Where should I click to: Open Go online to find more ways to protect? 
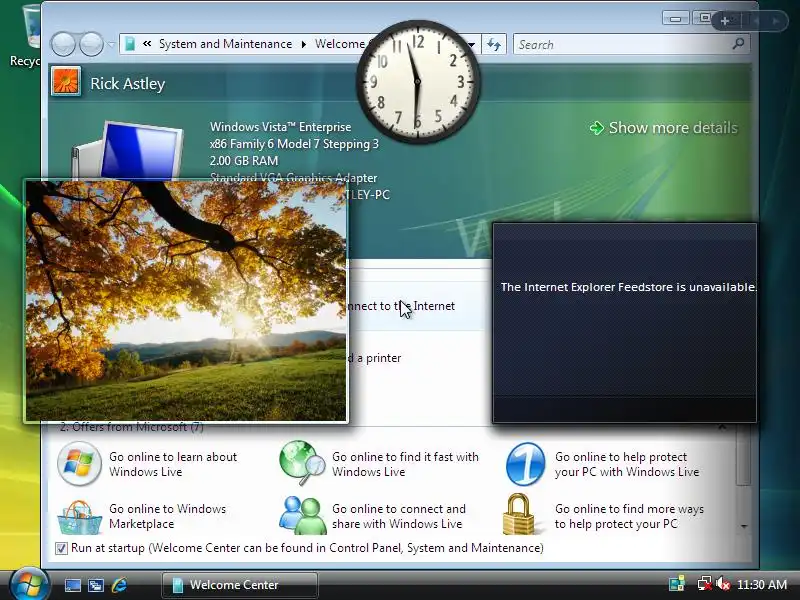coord(629,516)
